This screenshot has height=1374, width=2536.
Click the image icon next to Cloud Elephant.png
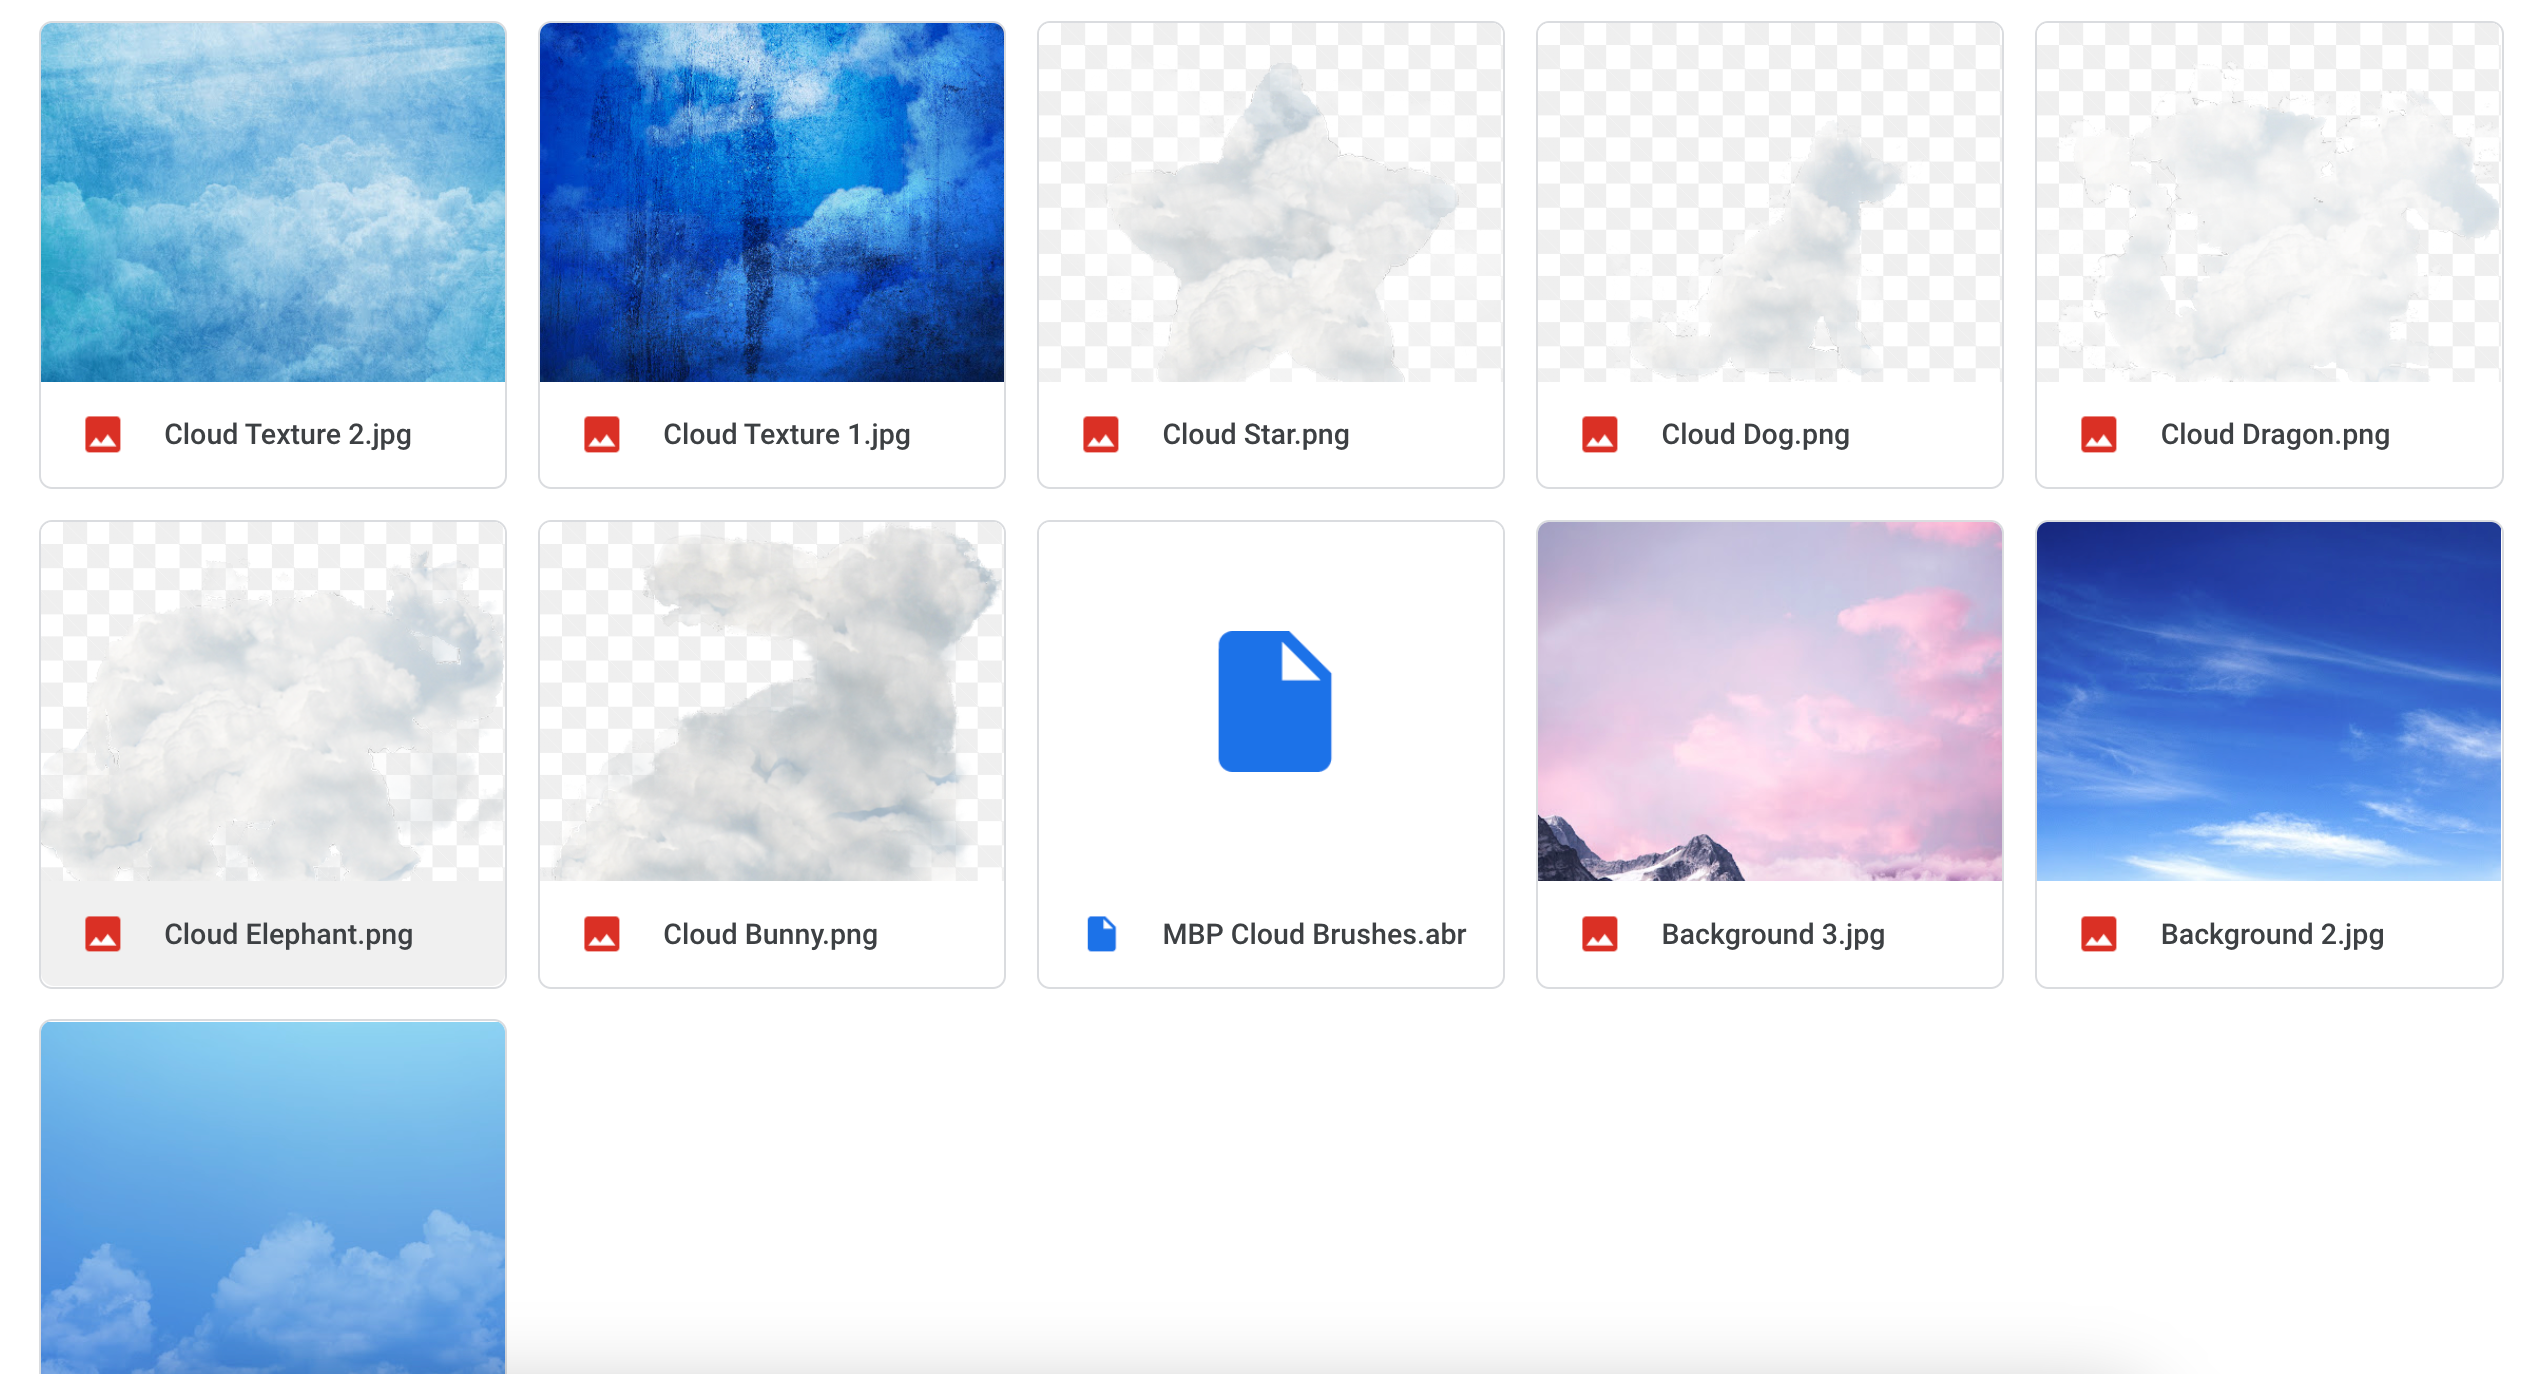(103, 934)
